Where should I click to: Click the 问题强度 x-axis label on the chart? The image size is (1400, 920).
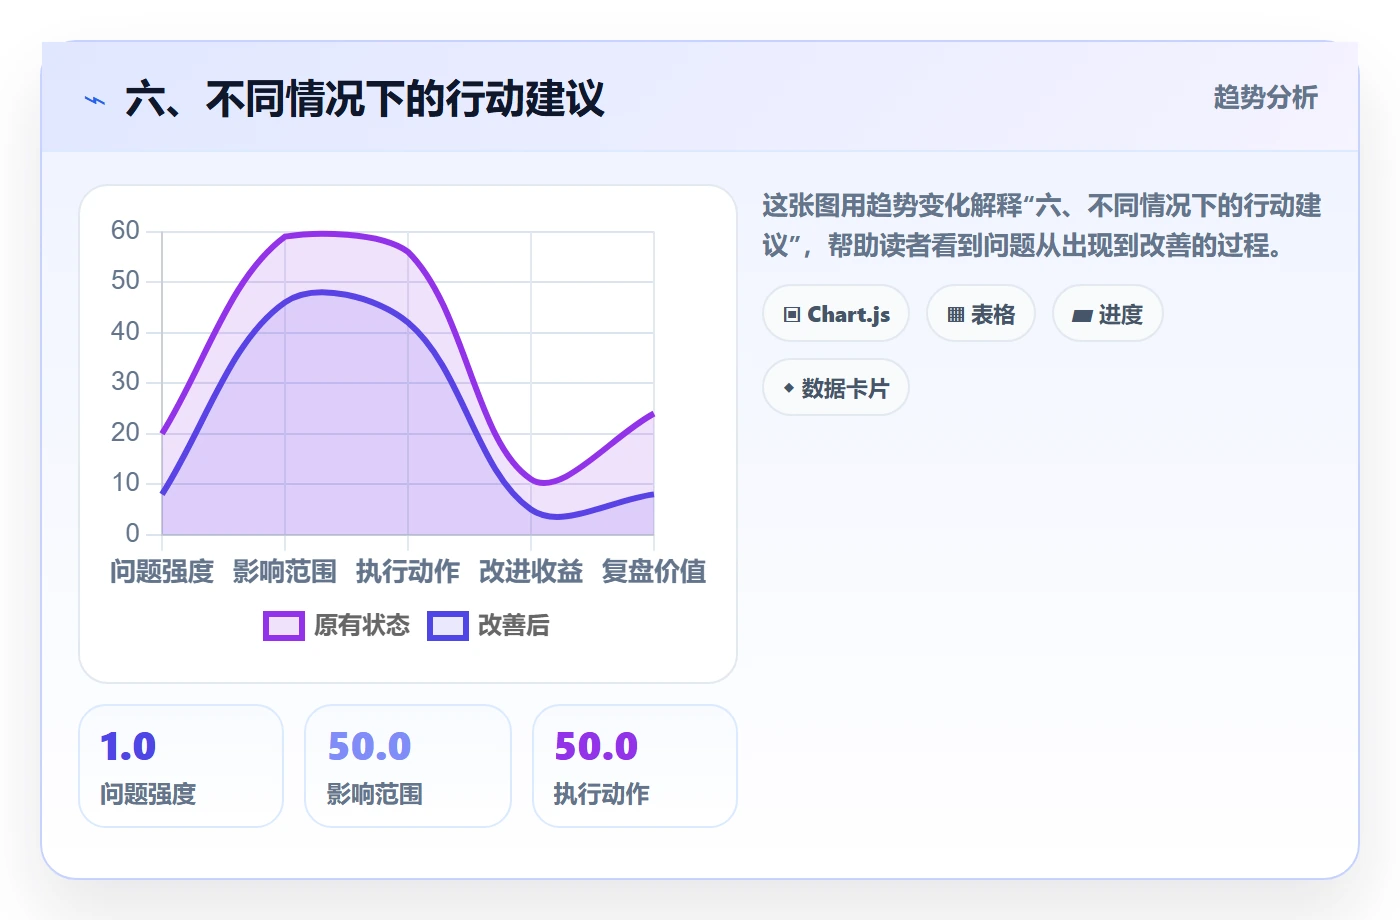point(162,572)
